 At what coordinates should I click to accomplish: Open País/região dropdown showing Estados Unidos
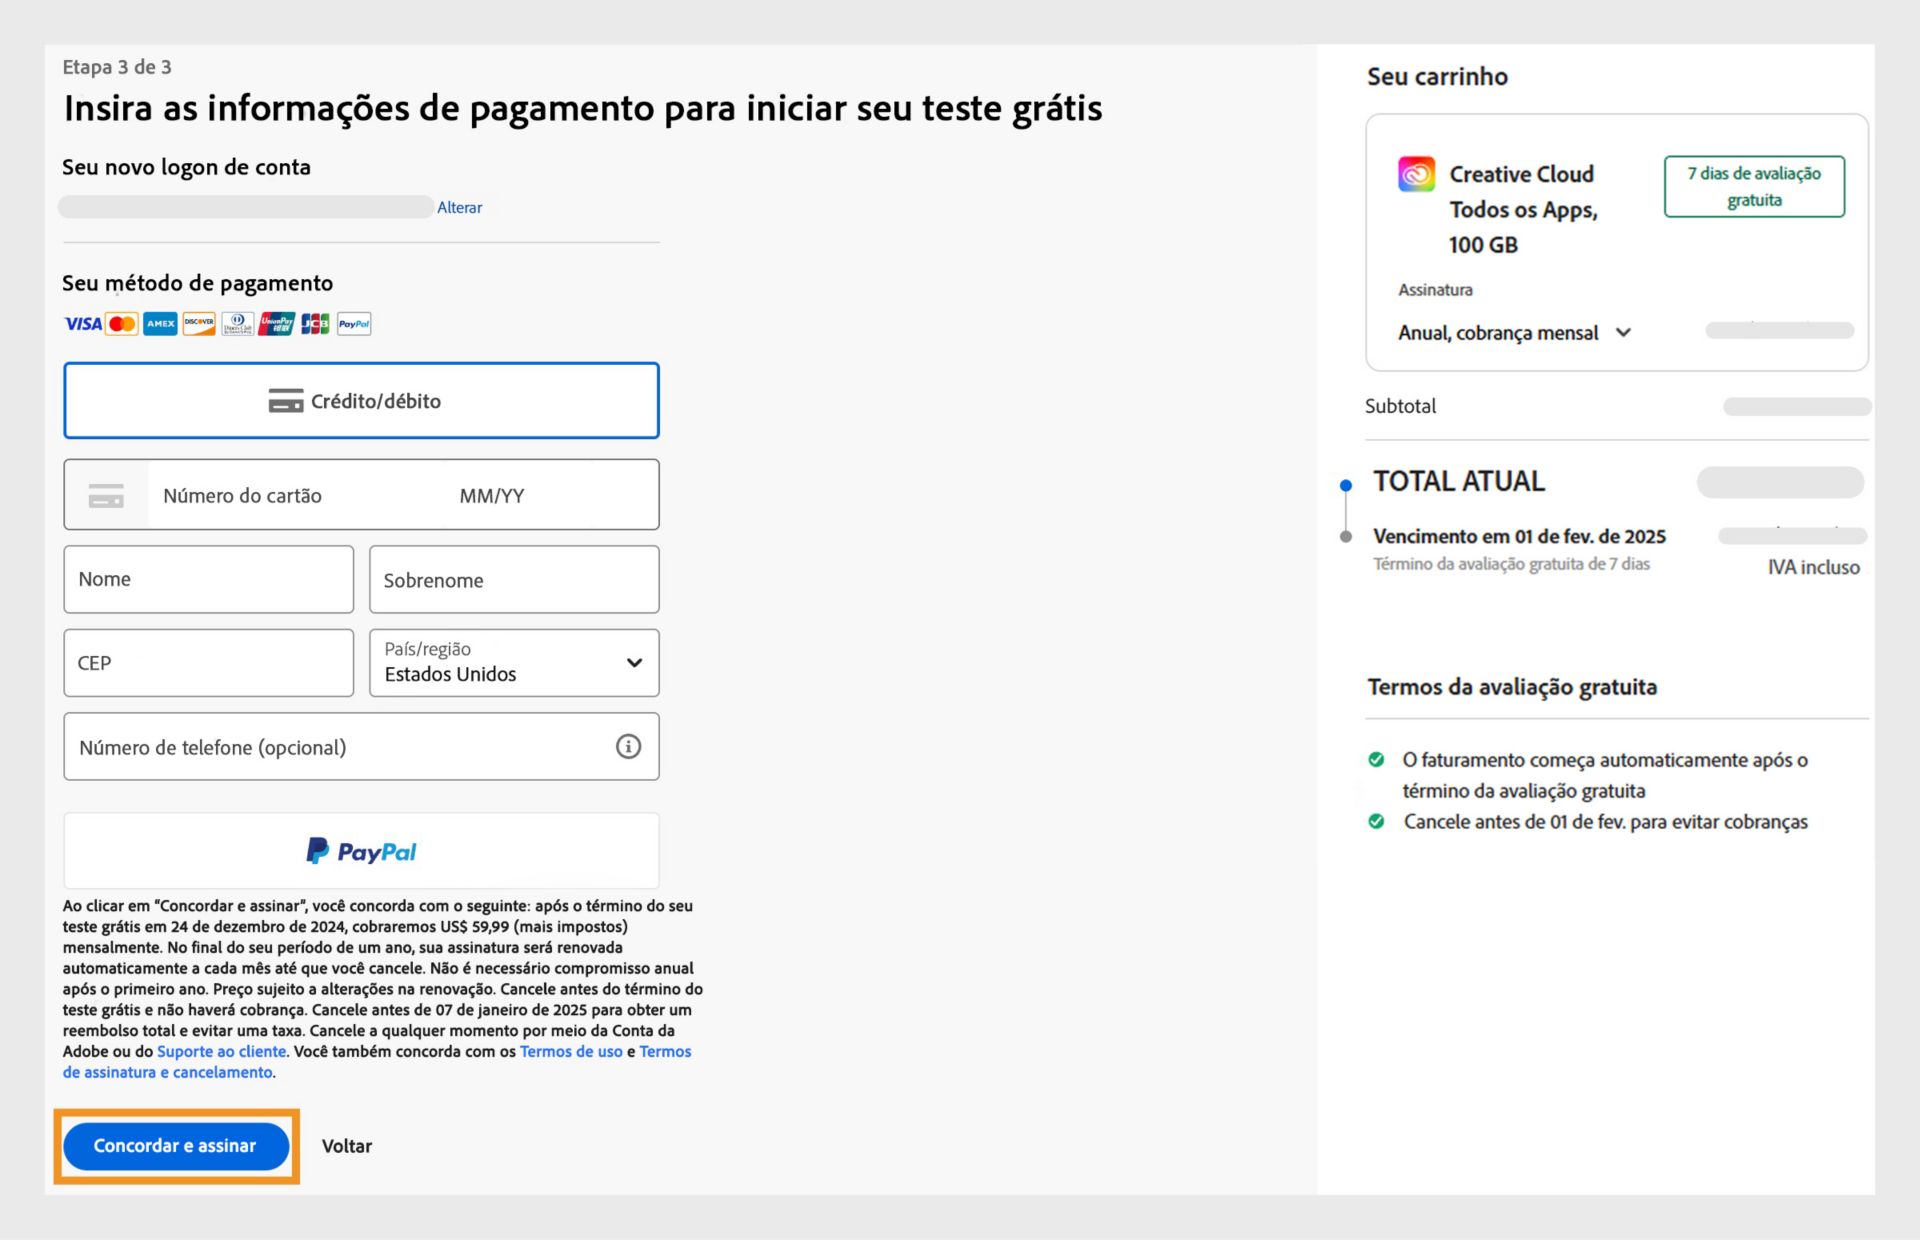(x=514, y=662)
